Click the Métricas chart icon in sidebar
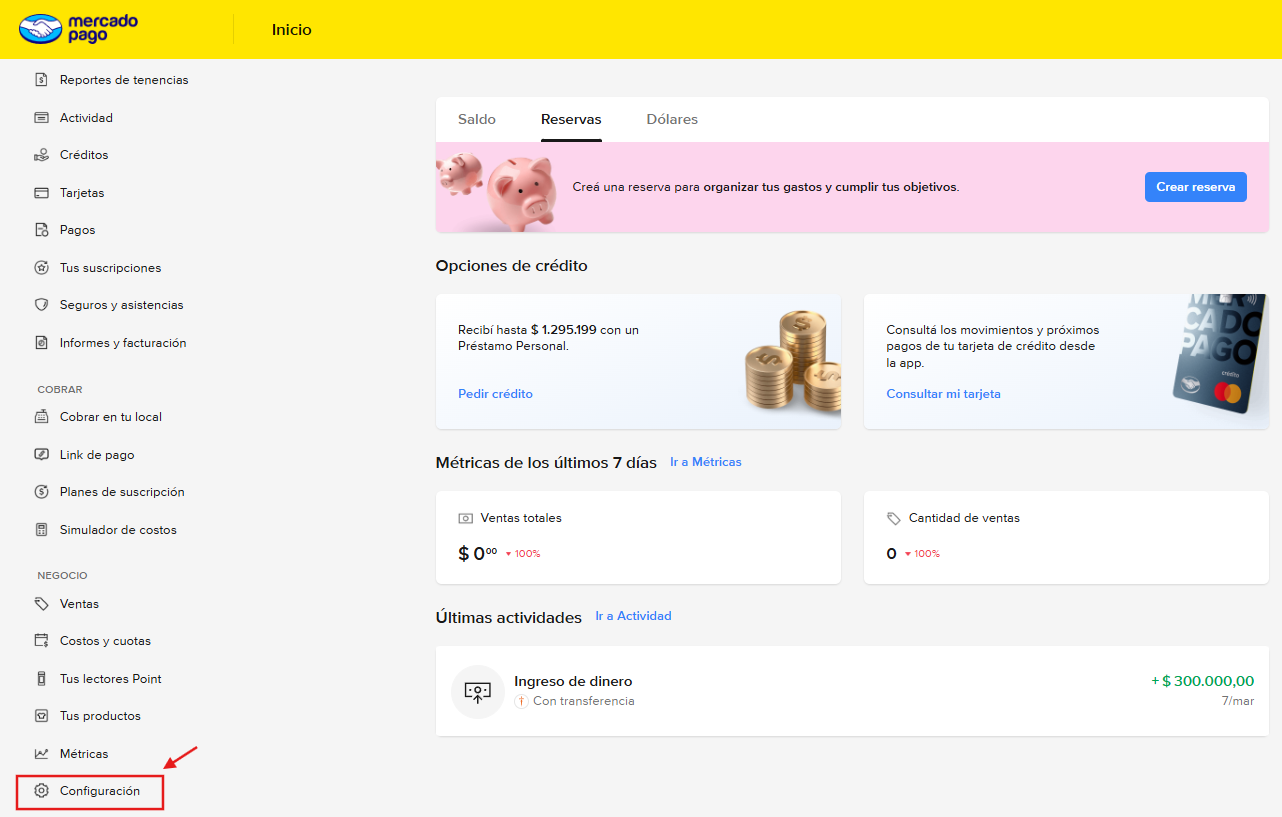Image resolution: width=1282 pixels, height=817 pixels. coord(41,754)
